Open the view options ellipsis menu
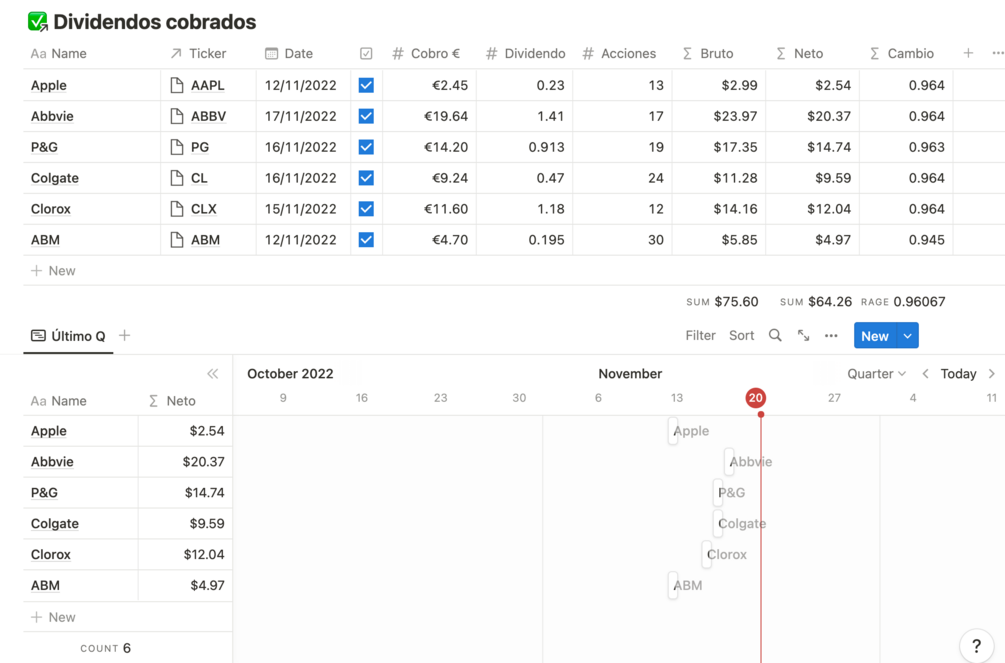Viewport: 1005px width, 663px height. [x=831, y=335]
